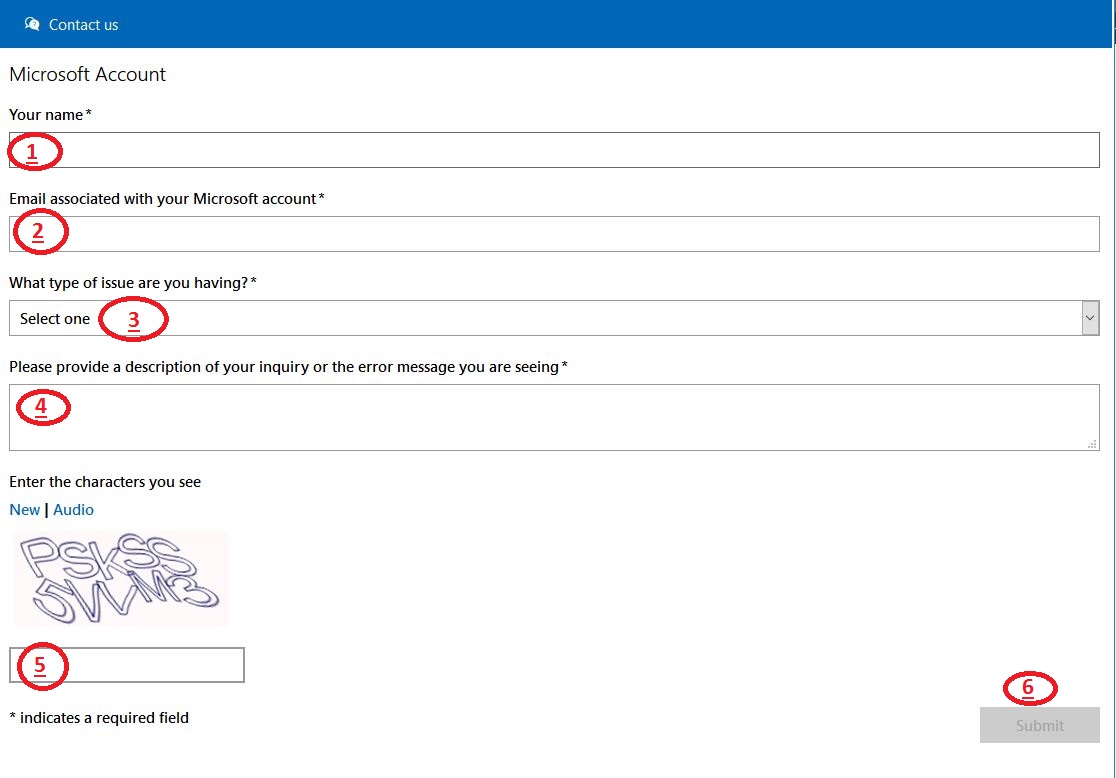Viewport: 1116px width, 778px height.
Task: Click the Submit button
Action: pyautogui.click(x=1039, y=725)
